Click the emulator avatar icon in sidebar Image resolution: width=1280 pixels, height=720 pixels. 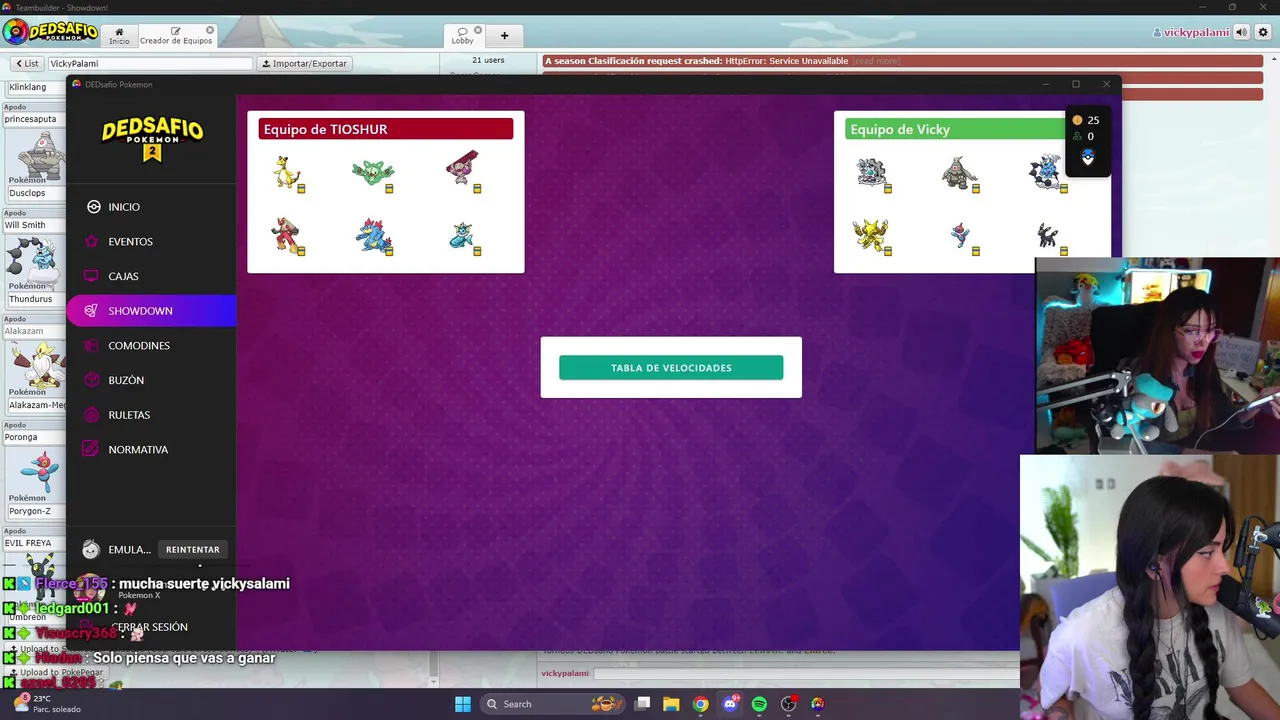[x=91, y=549]
